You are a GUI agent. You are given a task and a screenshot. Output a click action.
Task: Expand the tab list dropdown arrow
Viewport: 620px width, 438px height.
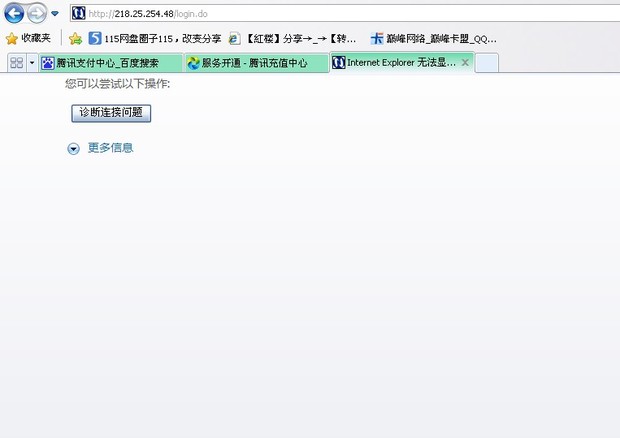[32, 62]
